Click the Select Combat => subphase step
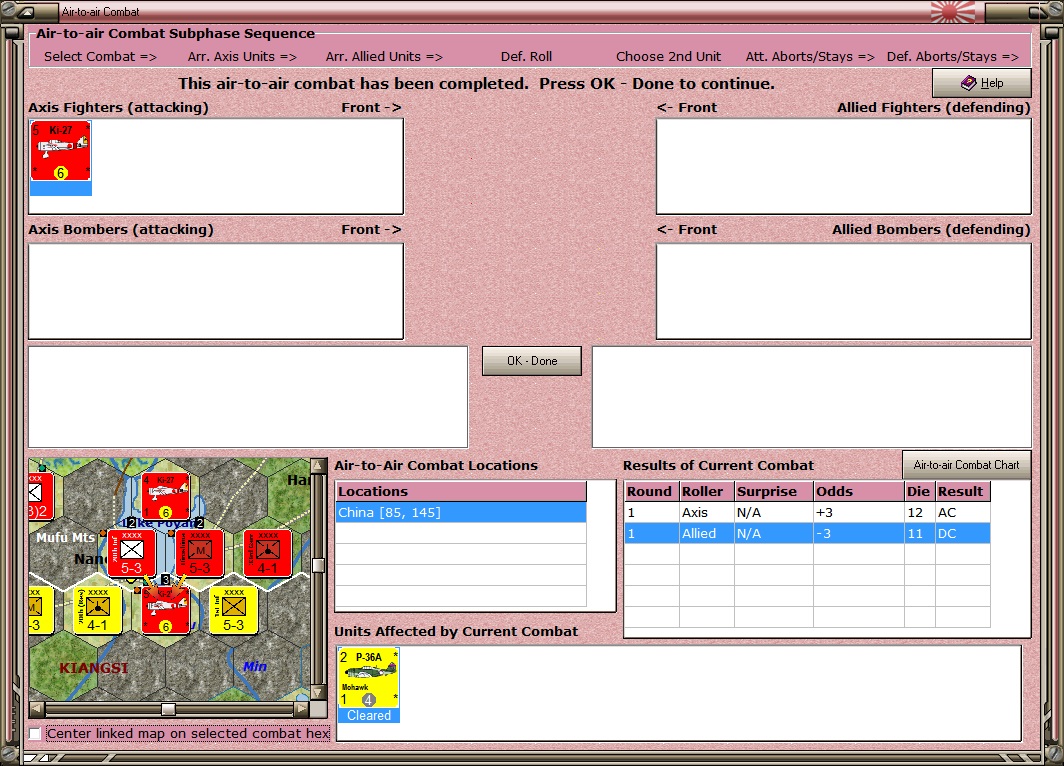Viewport: 1064px width, 766px height. pyautogui.click(x=100, y=56)
